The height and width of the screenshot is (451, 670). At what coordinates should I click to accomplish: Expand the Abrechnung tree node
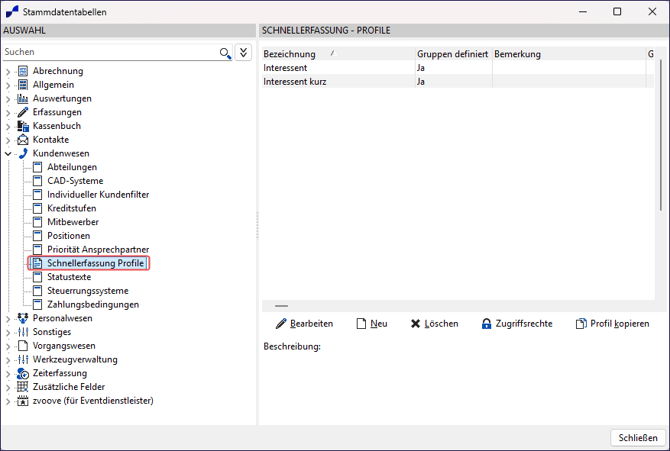pos(8,71)
